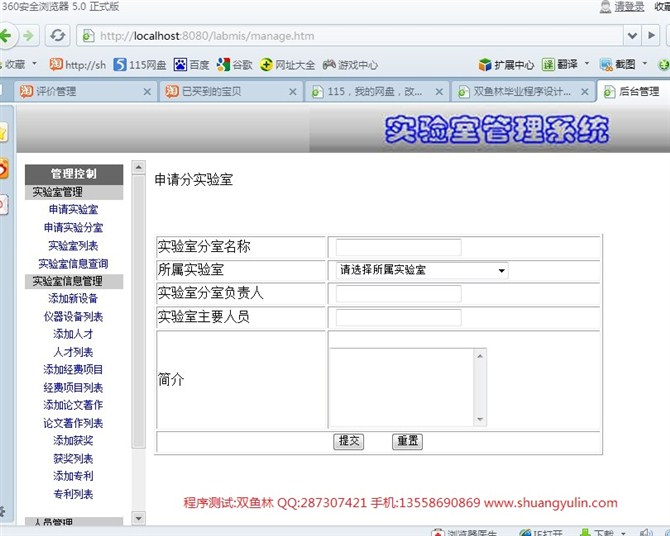Open the 添加经费项目 menu link

(73, 369)
